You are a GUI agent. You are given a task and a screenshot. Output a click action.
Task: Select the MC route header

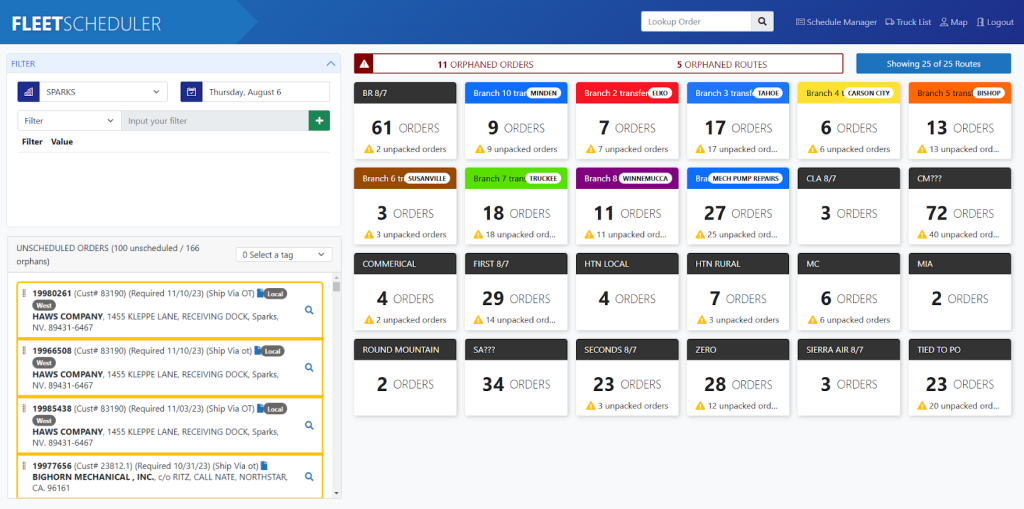coord(849,264)
